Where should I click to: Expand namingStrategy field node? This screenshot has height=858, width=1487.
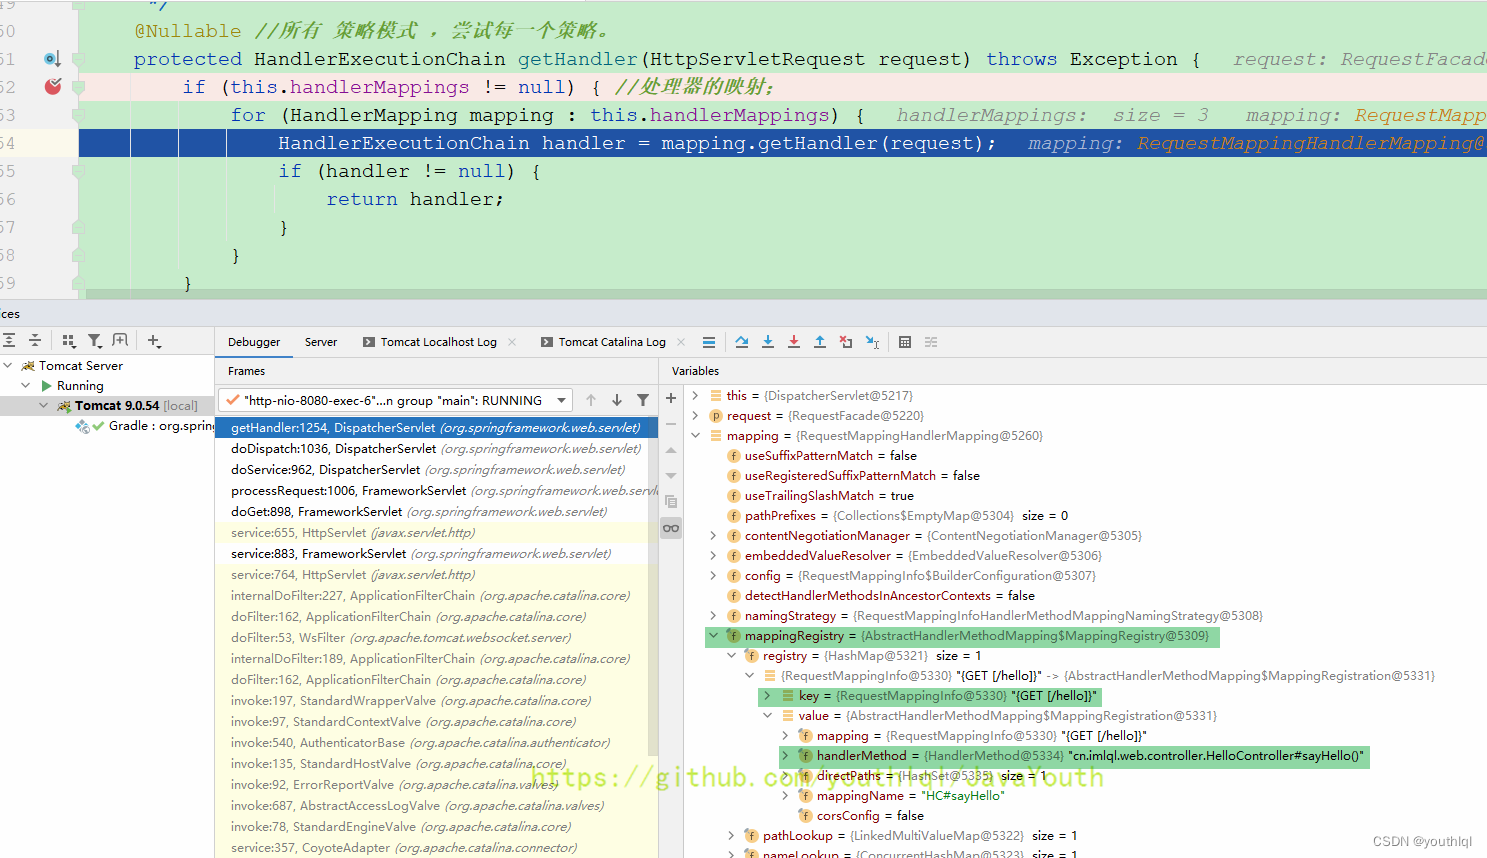pos(714,615)
